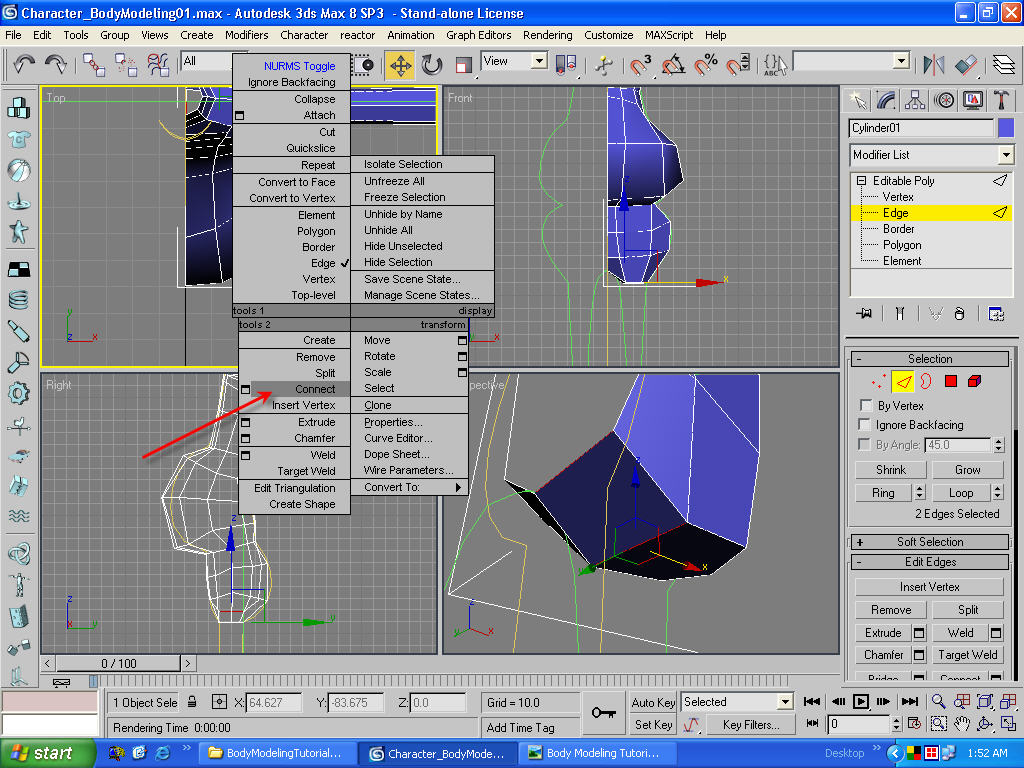The width and height of the screenshot is (1024, 768).
Task: Choose Element sub-object cube icon
Action: click(974, 381)
